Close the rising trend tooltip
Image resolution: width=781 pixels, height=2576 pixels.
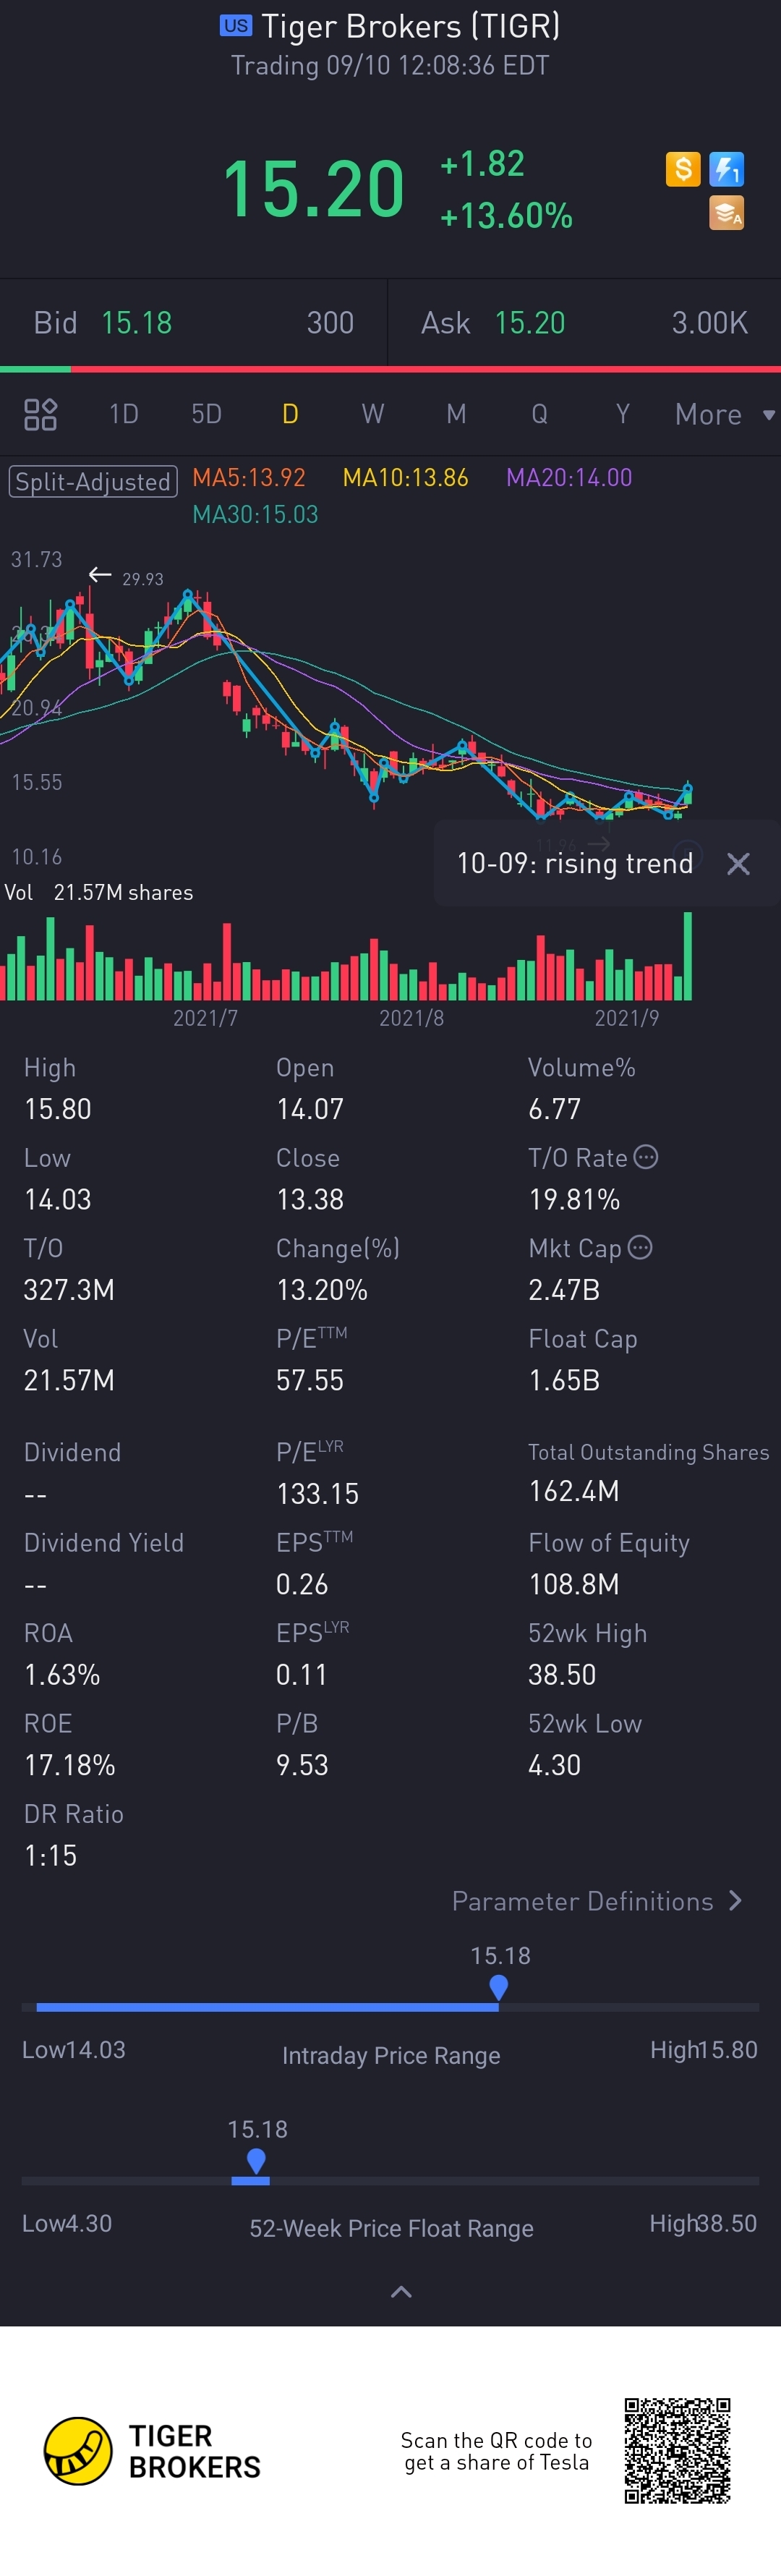(738, 864)
